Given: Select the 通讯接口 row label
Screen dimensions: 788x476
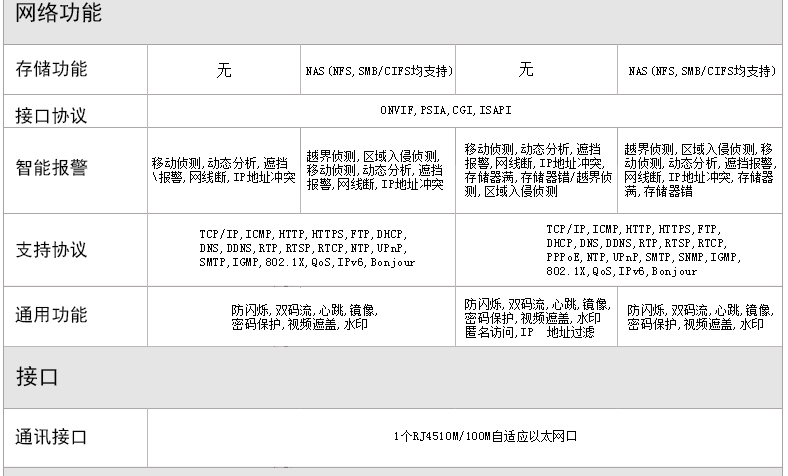Looking at the screenshot, I should (x=51, y=436).
